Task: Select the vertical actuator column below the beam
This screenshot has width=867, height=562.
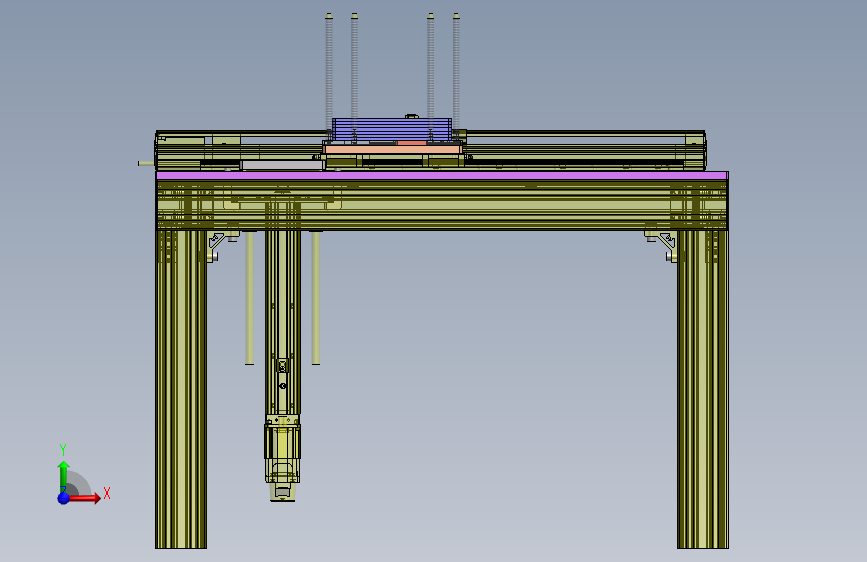Action: coord(283,322)
